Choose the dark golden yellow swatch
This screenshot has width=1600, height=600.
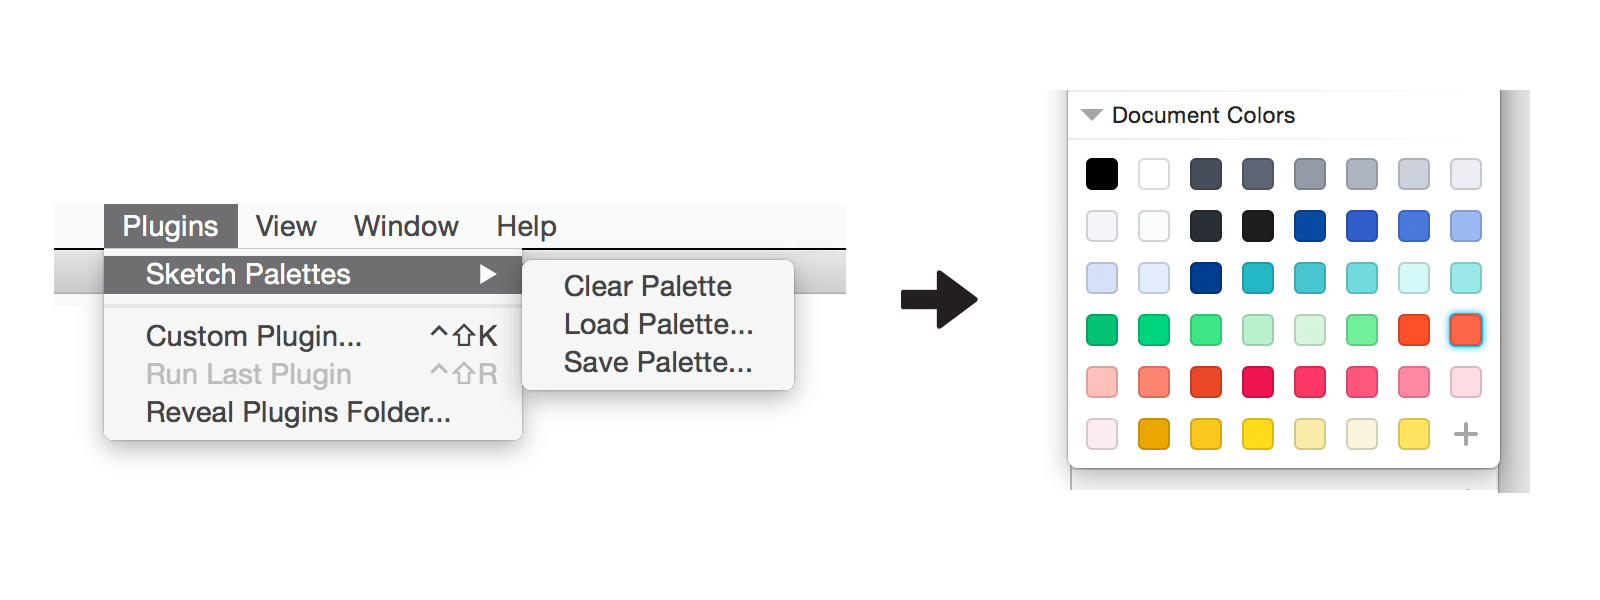pyautogui.click(x=1154, y=434)
